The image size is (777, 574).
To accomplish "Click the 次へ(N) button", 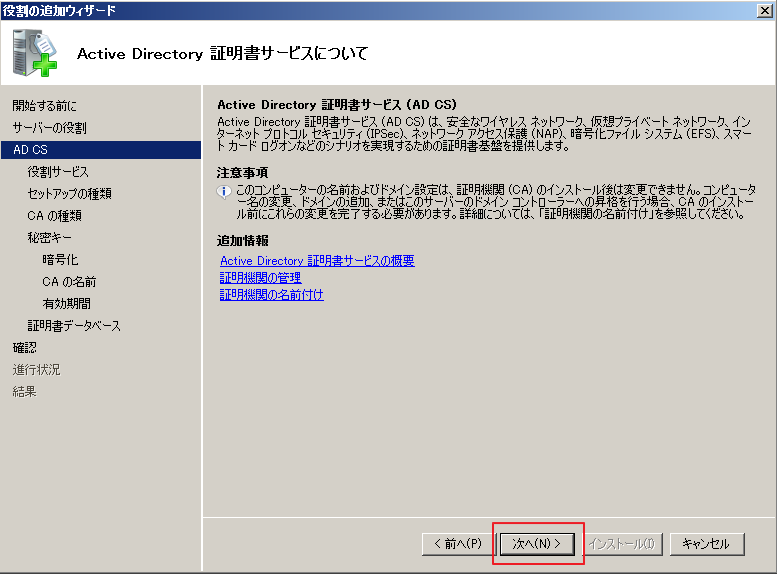I will [537, 544].
